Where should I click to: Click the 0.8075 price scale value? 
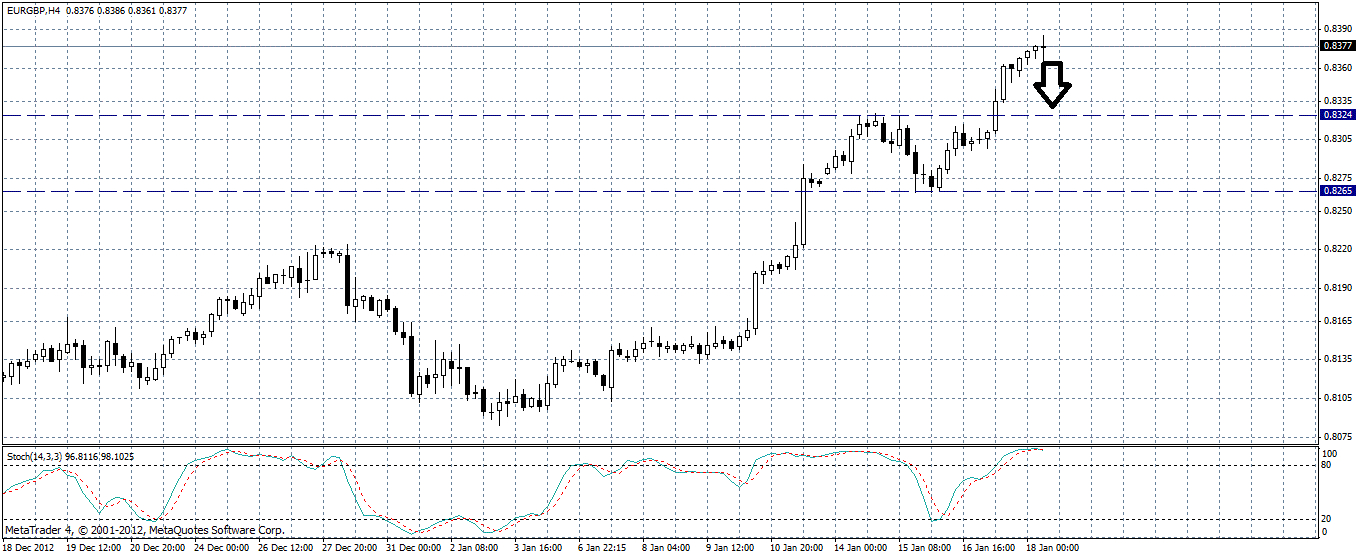[1338, 436]
